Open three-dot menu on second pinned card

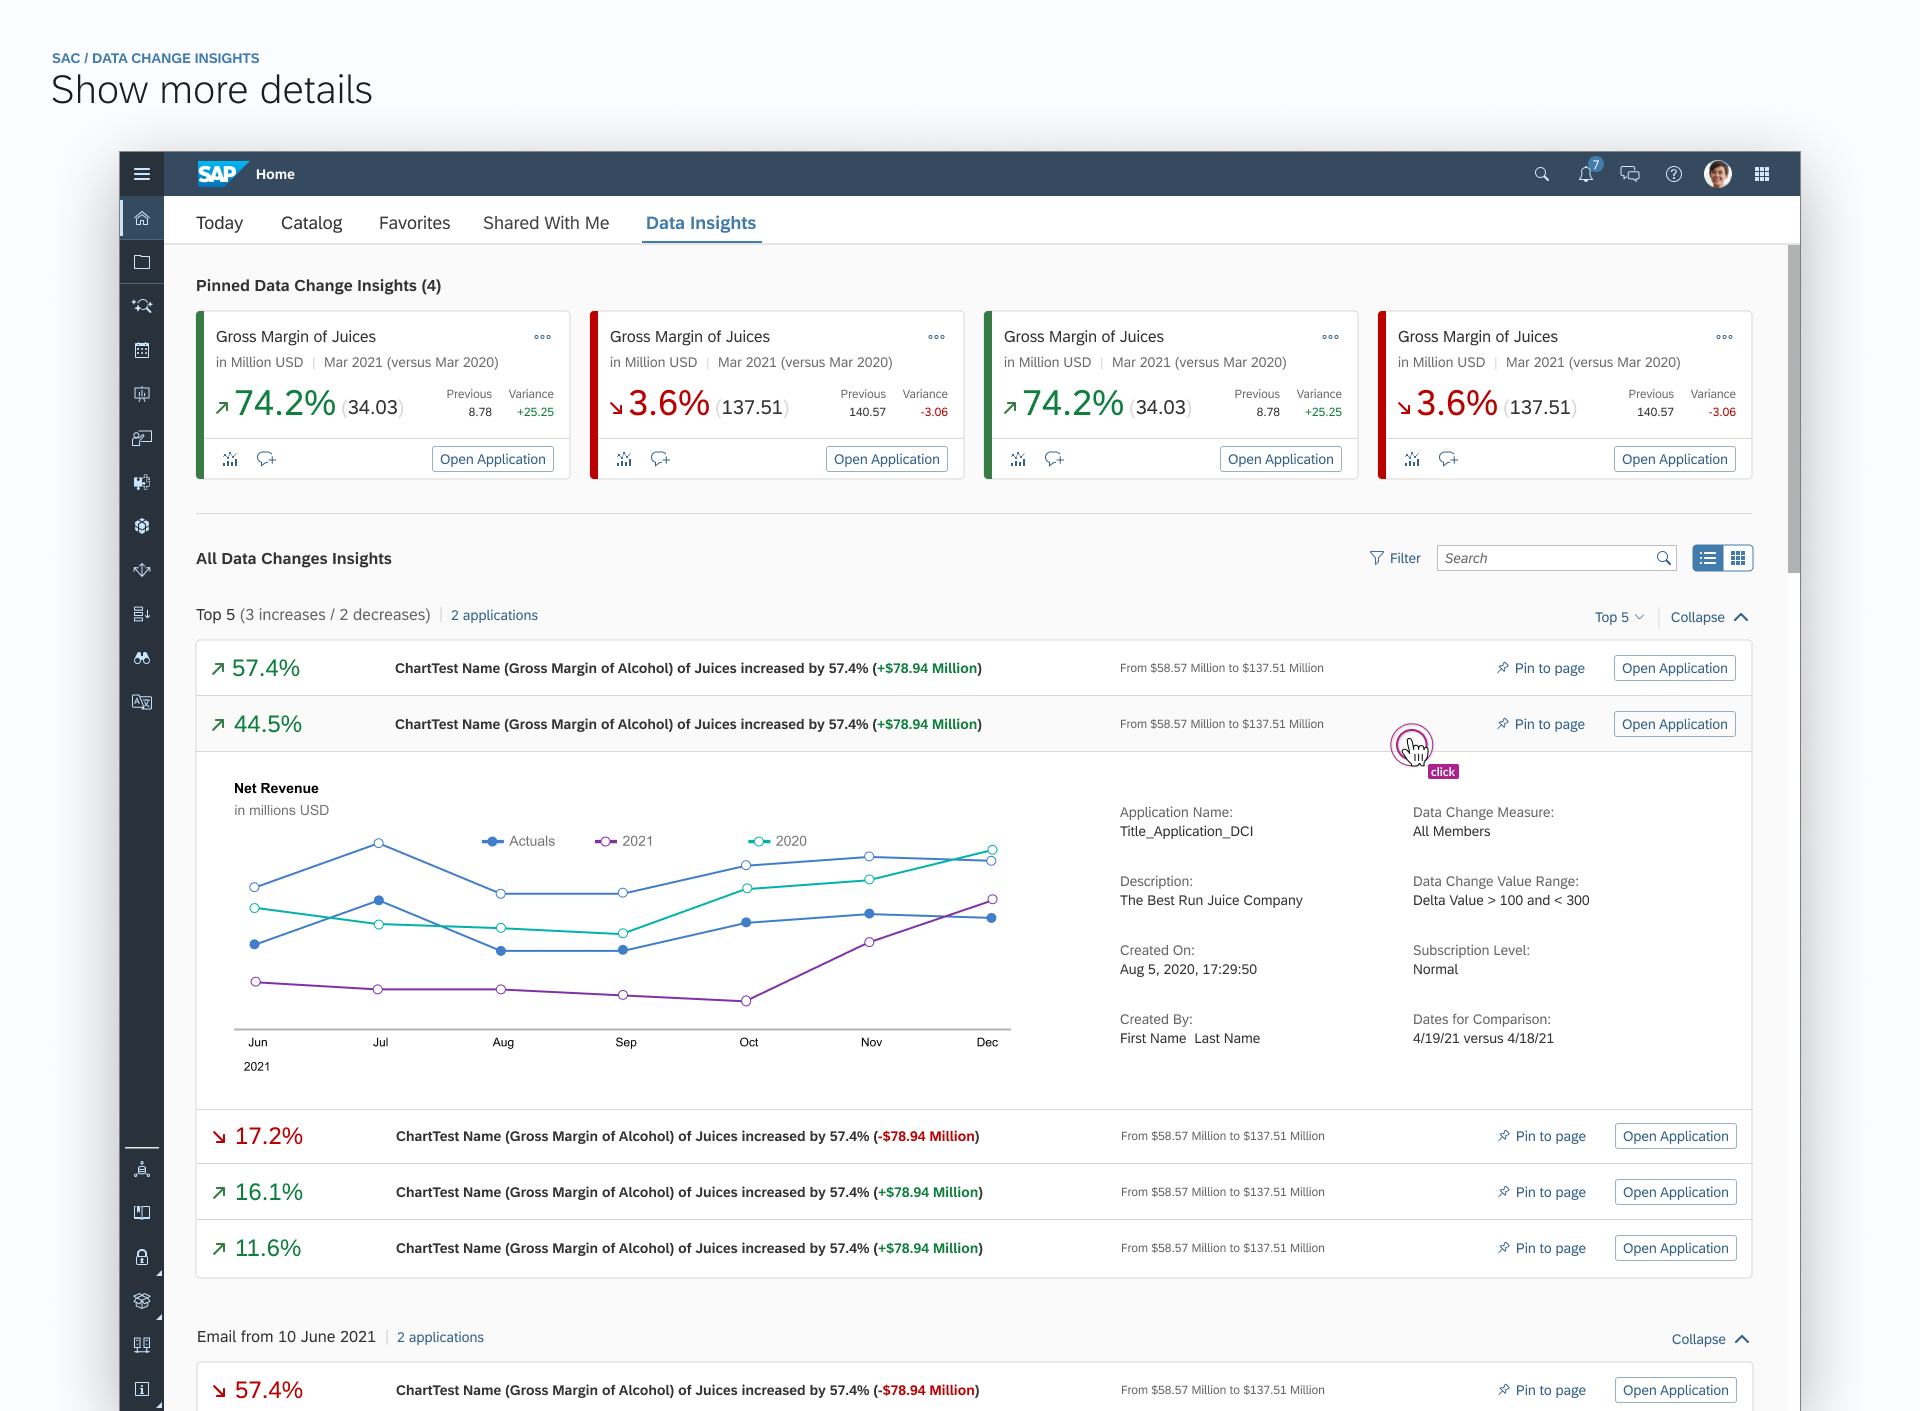[936, 337]
